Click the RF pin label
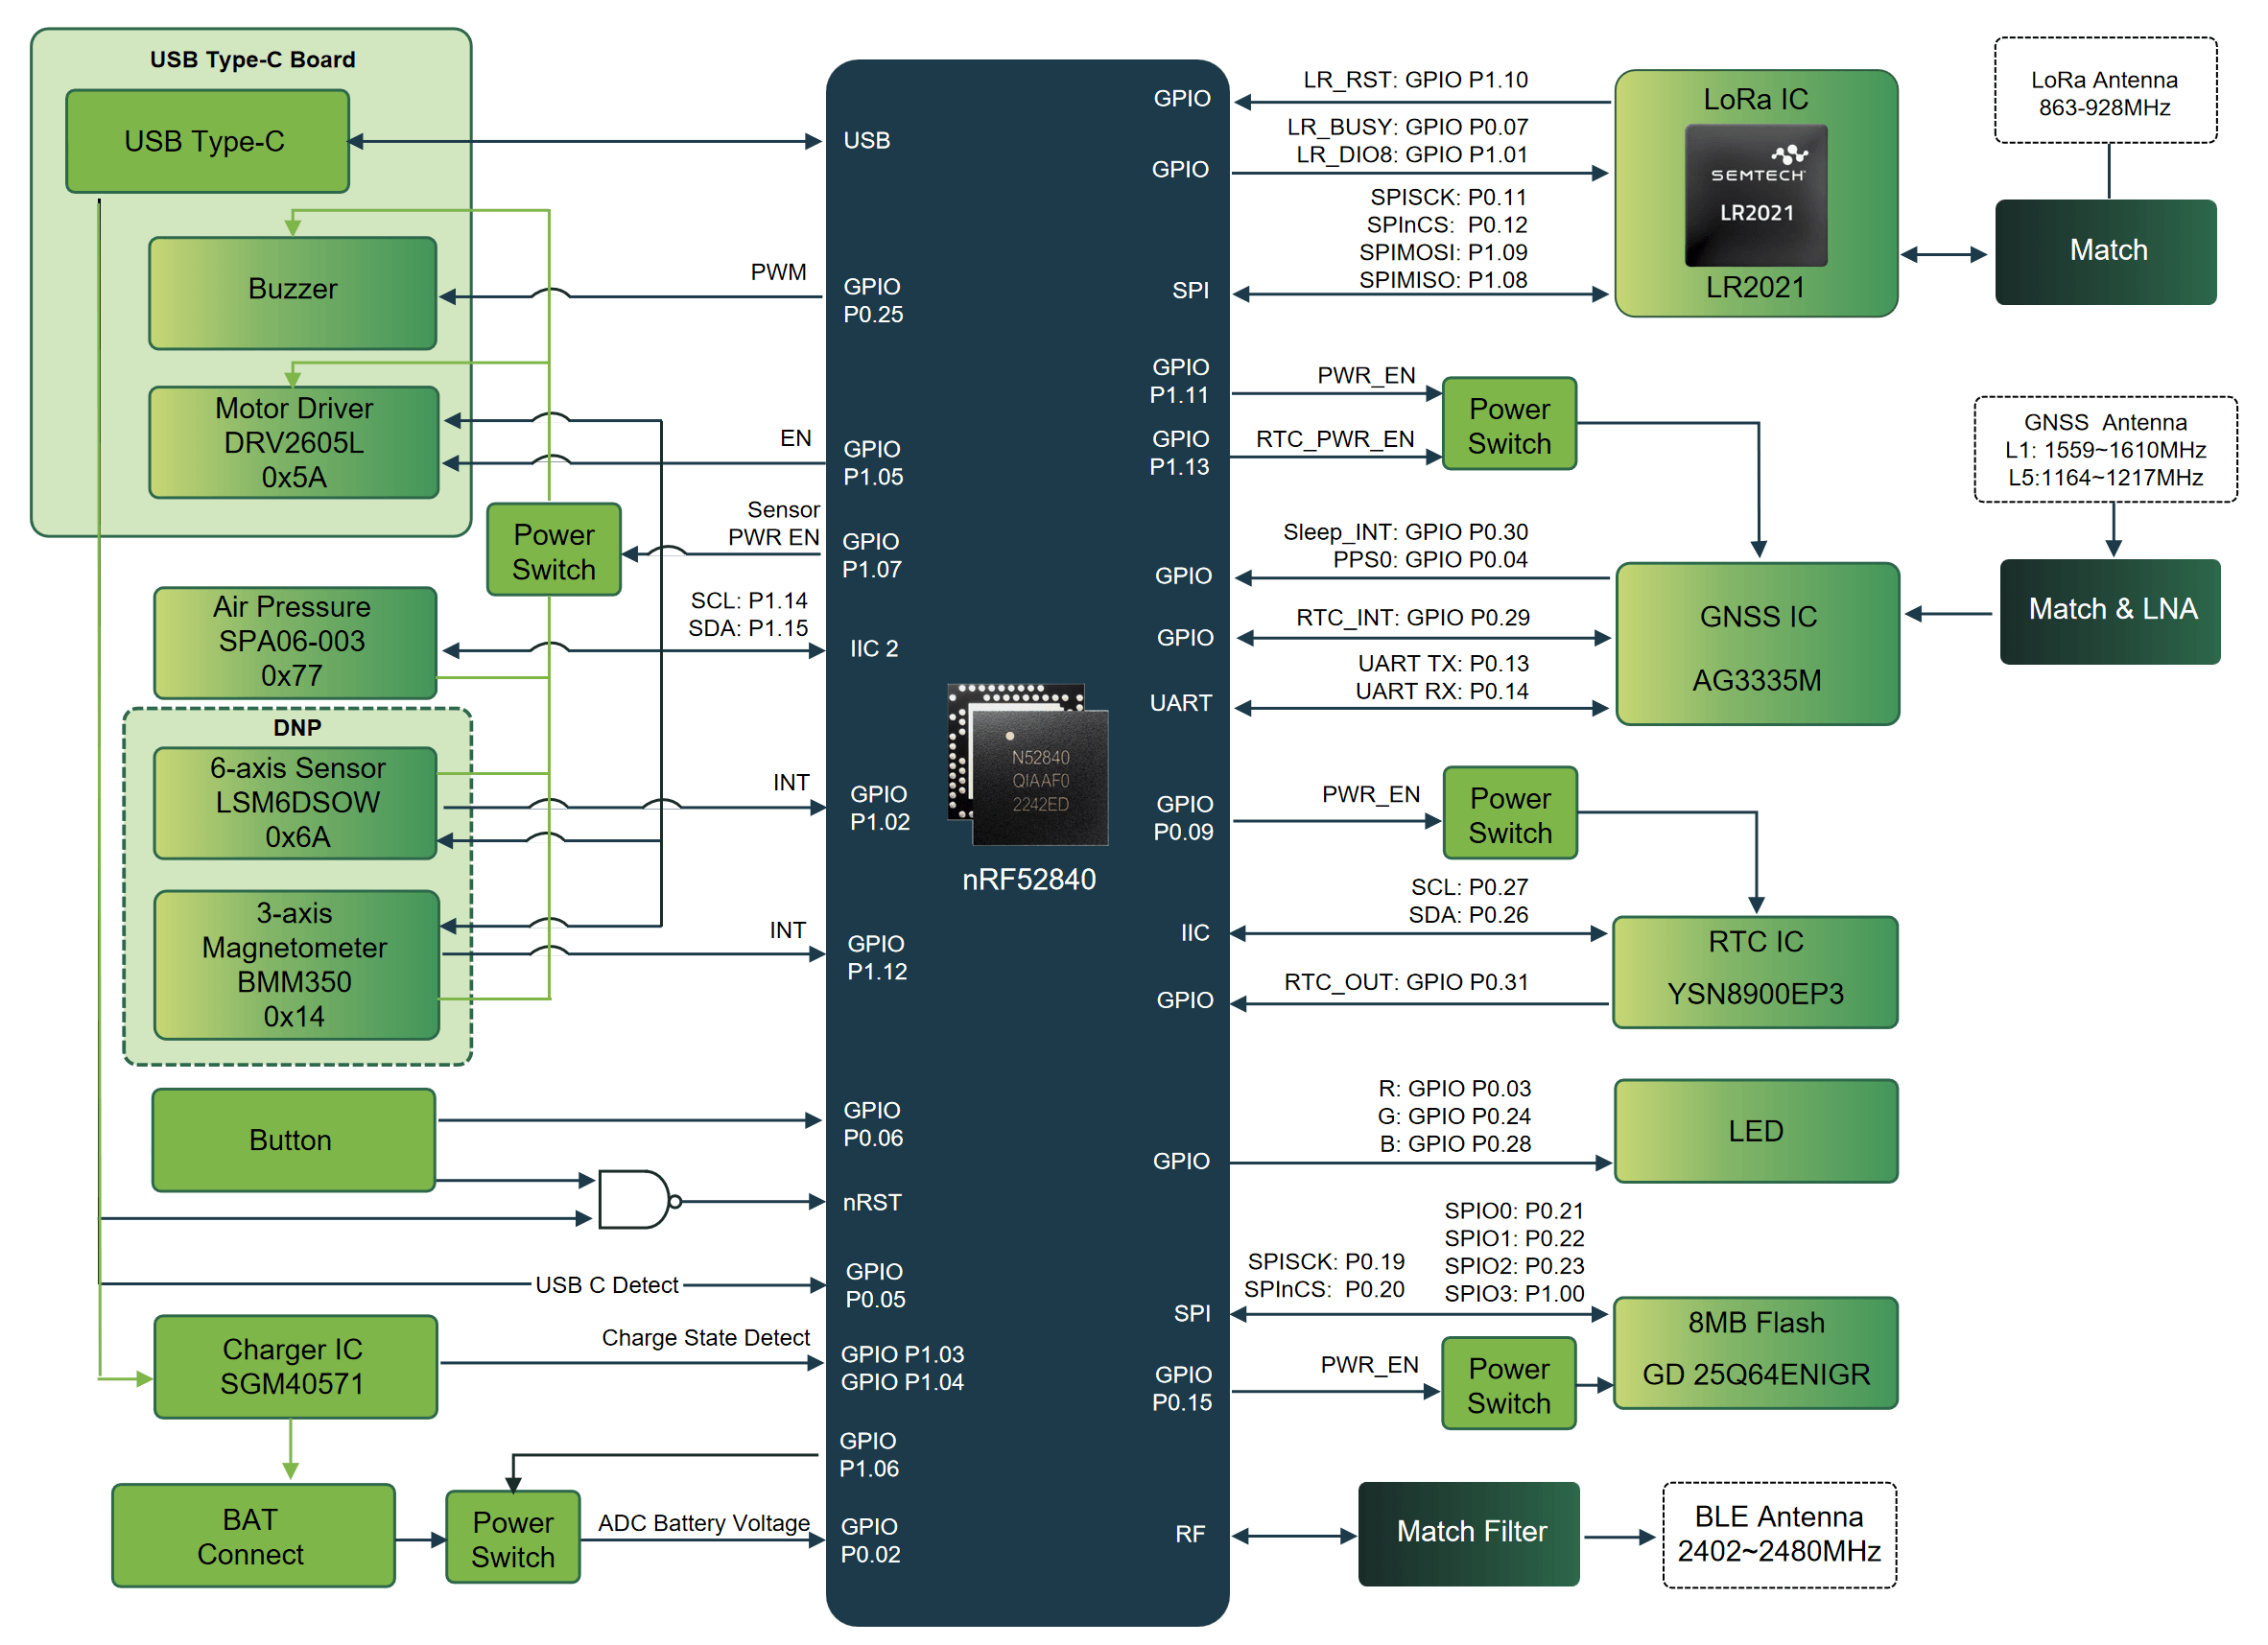Viewport: 2268px width, 1645px height. (1190, 1534)
